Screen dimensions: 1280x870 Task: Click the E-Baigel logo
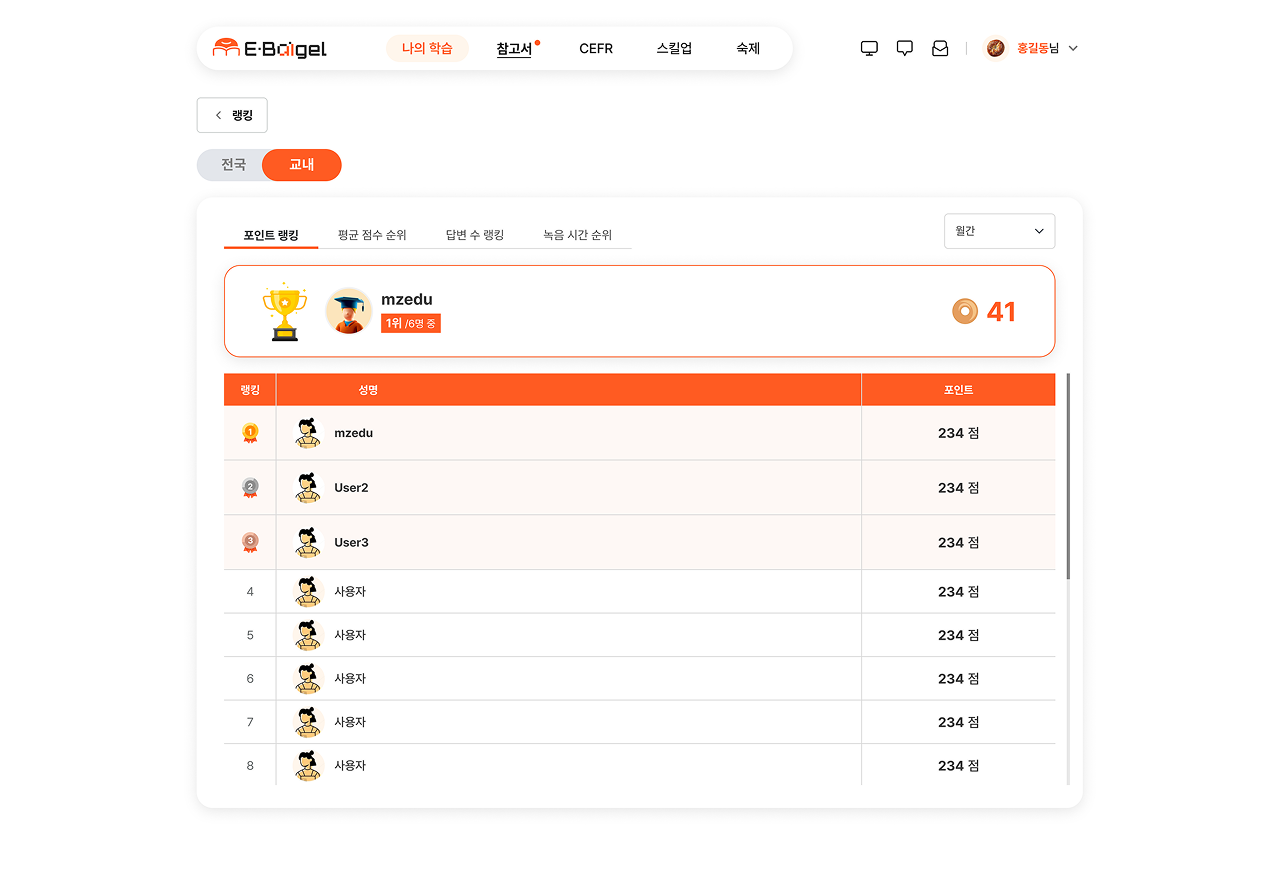[x=270, y=48]
